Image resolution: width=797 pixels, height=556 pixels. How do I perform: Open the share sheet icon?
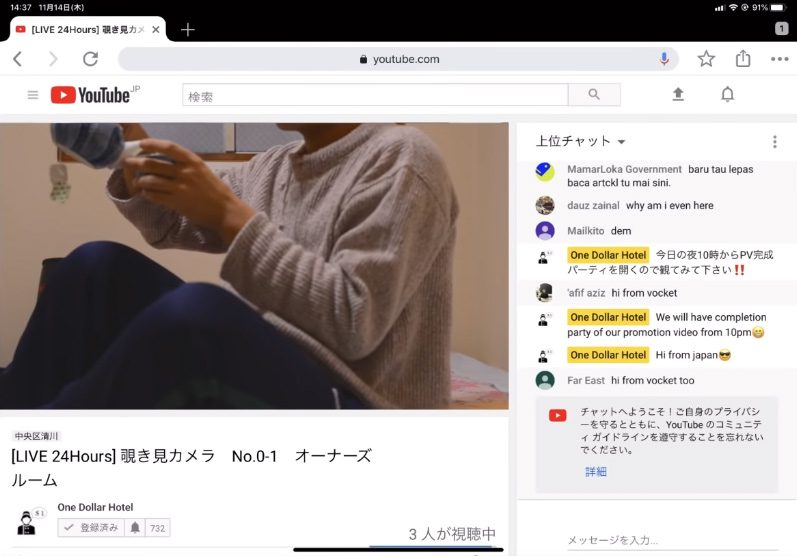(x=743, y=58)
